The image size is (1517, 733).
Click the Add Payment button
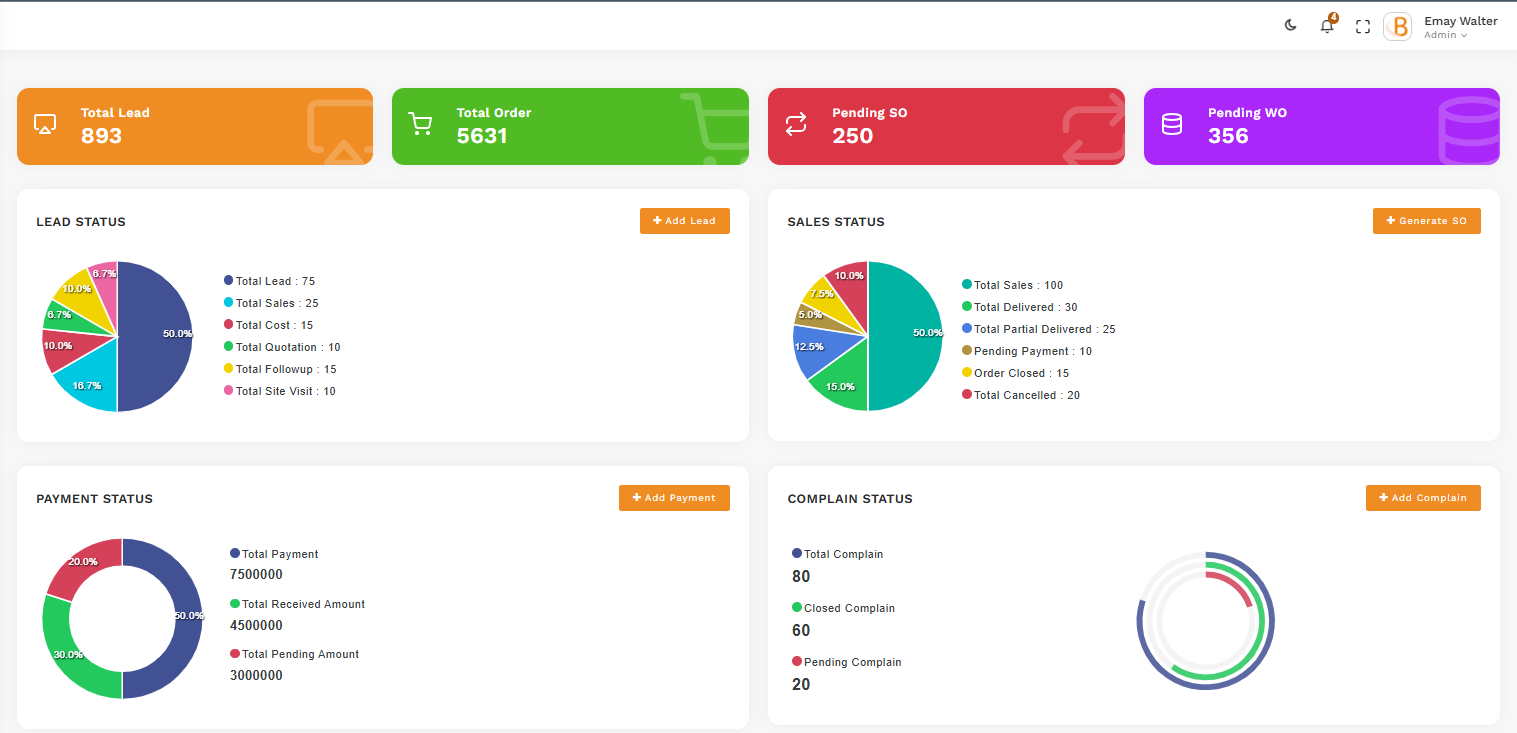(x=674, y=498)
